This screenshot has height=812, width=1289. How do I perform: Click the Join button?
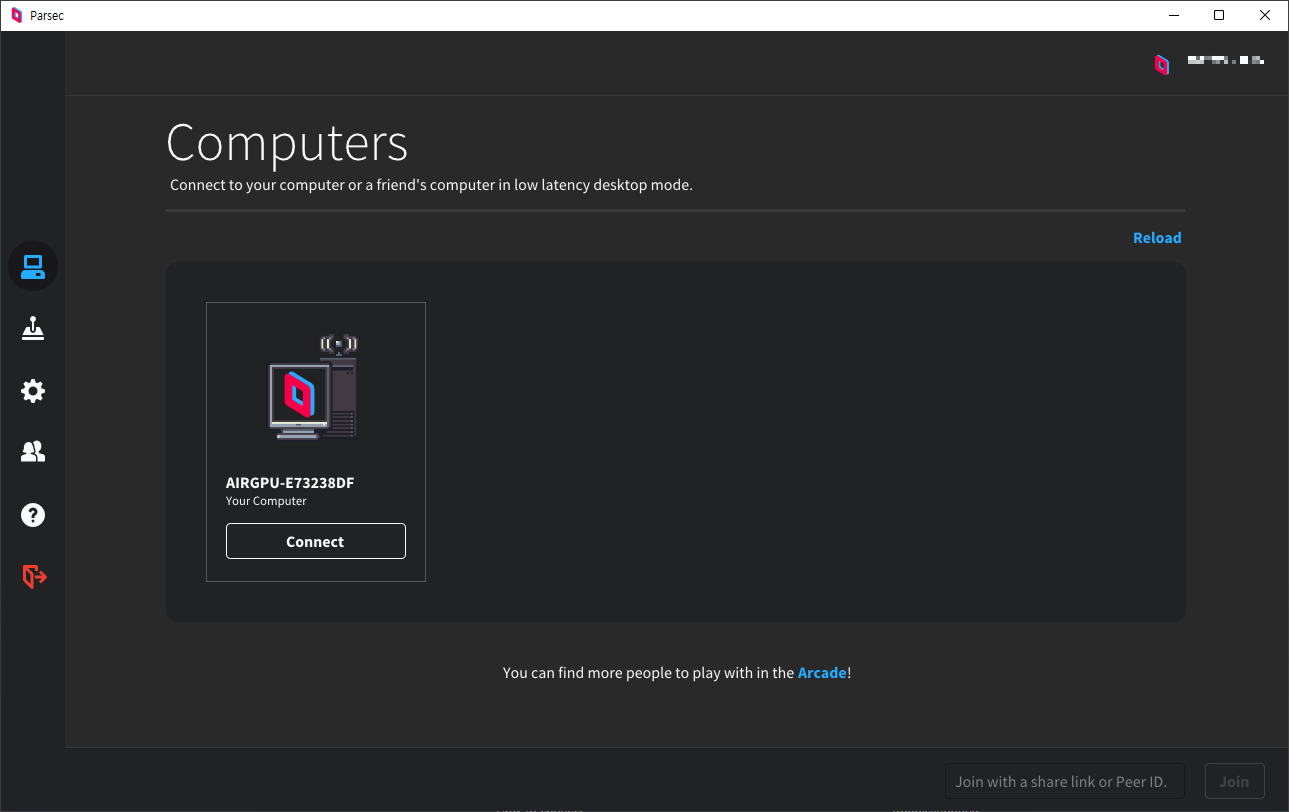click(x=1234, y=781)
